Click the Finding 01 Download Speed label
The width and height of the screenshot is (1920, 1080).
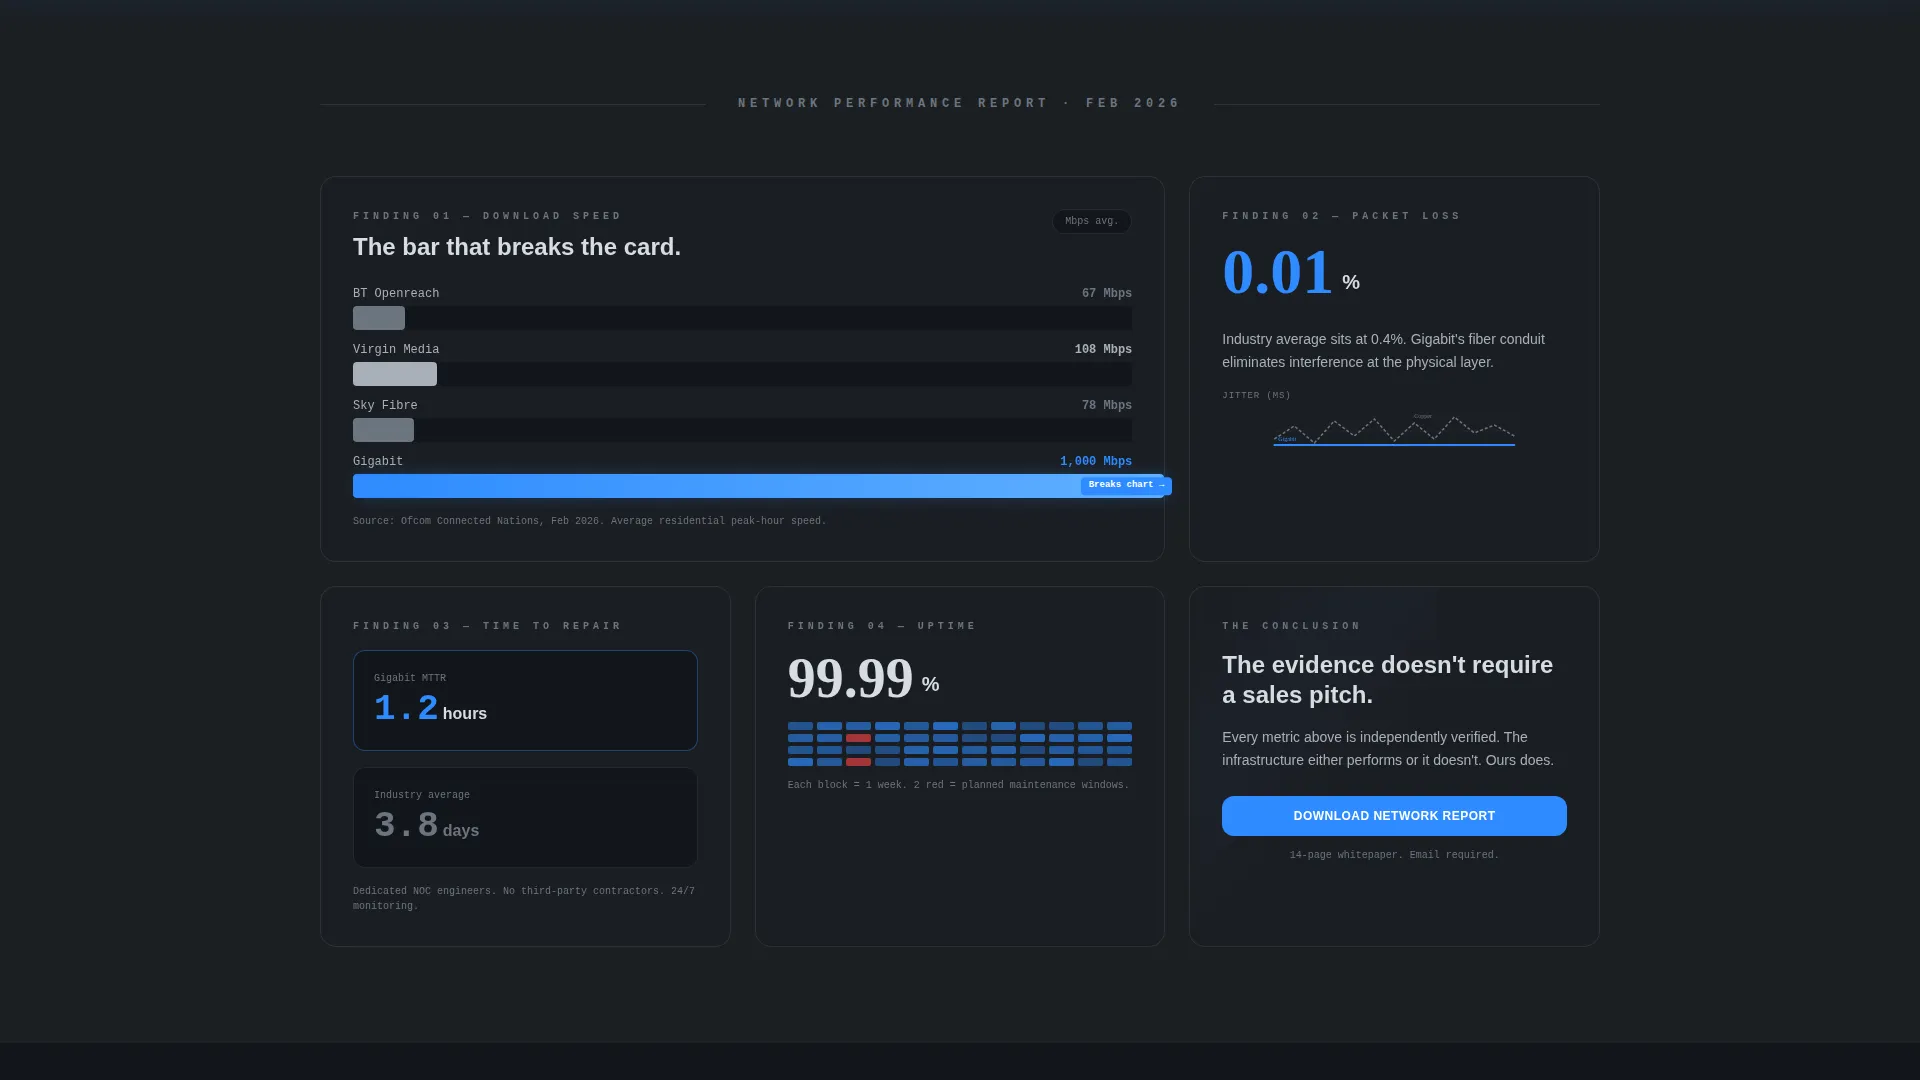[487, 216]
